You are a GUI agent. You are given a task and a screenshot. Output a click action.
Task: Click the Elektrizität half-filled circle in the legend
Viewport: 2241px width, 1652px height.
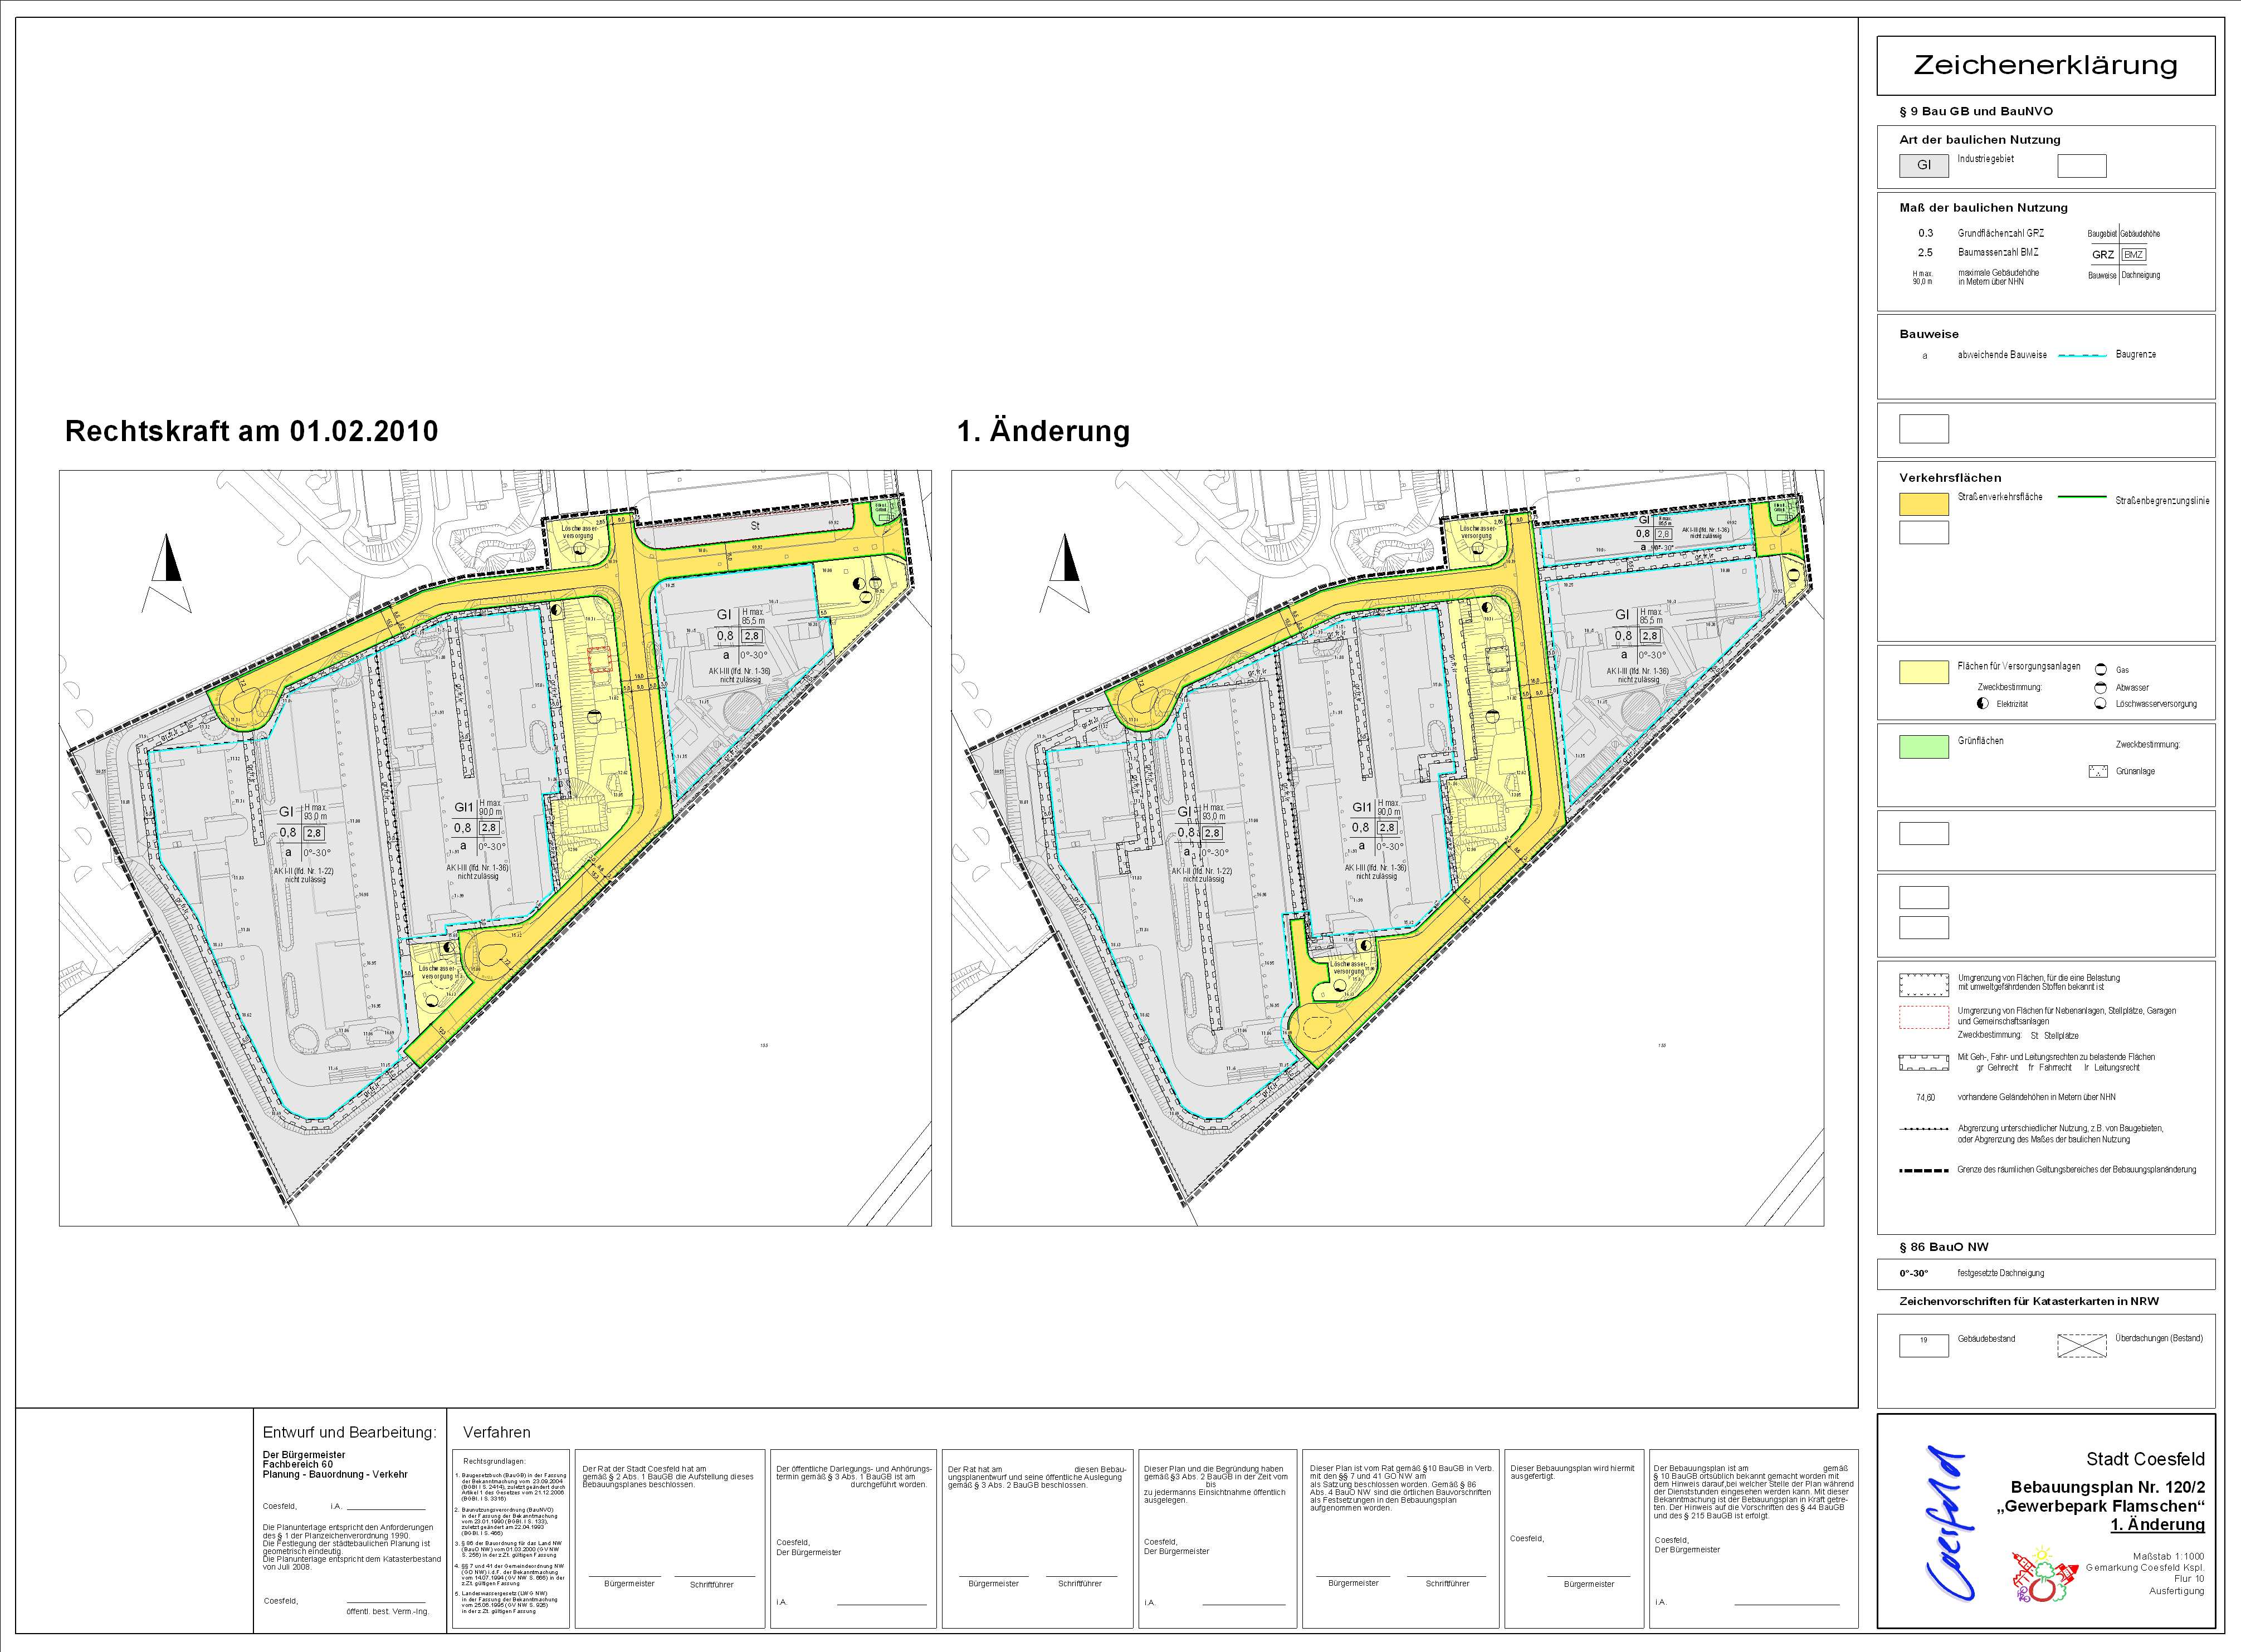(1983, 704)
